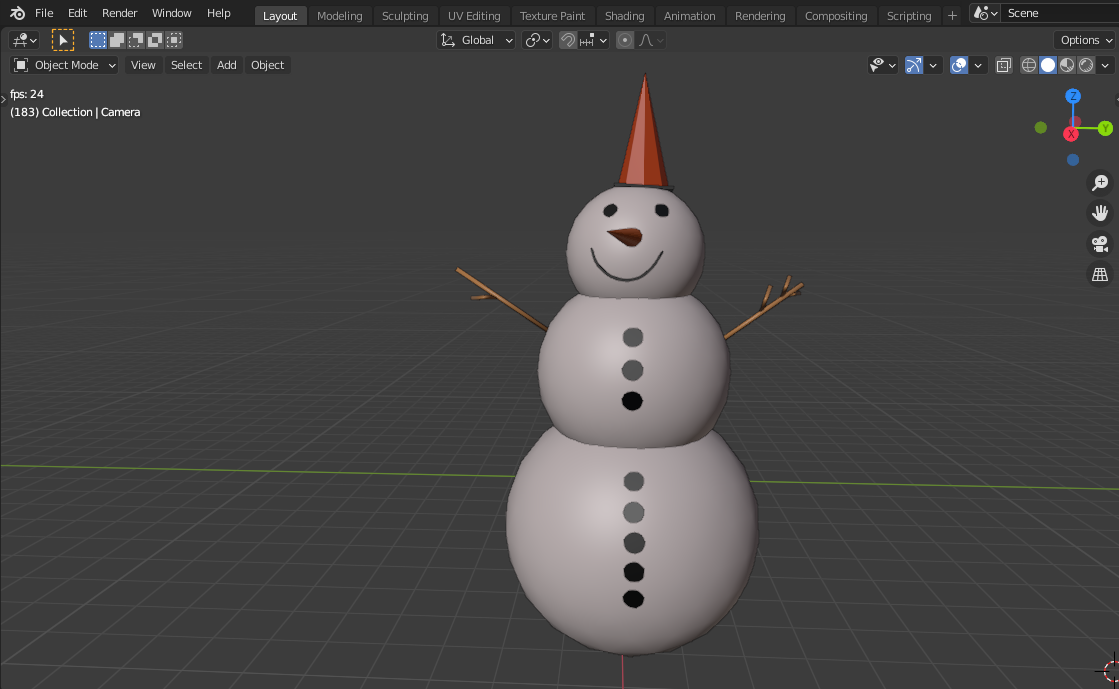The image size is (1119, 689).
Task: Open the snapping options dropdown
Action: [x=593, y=40]
